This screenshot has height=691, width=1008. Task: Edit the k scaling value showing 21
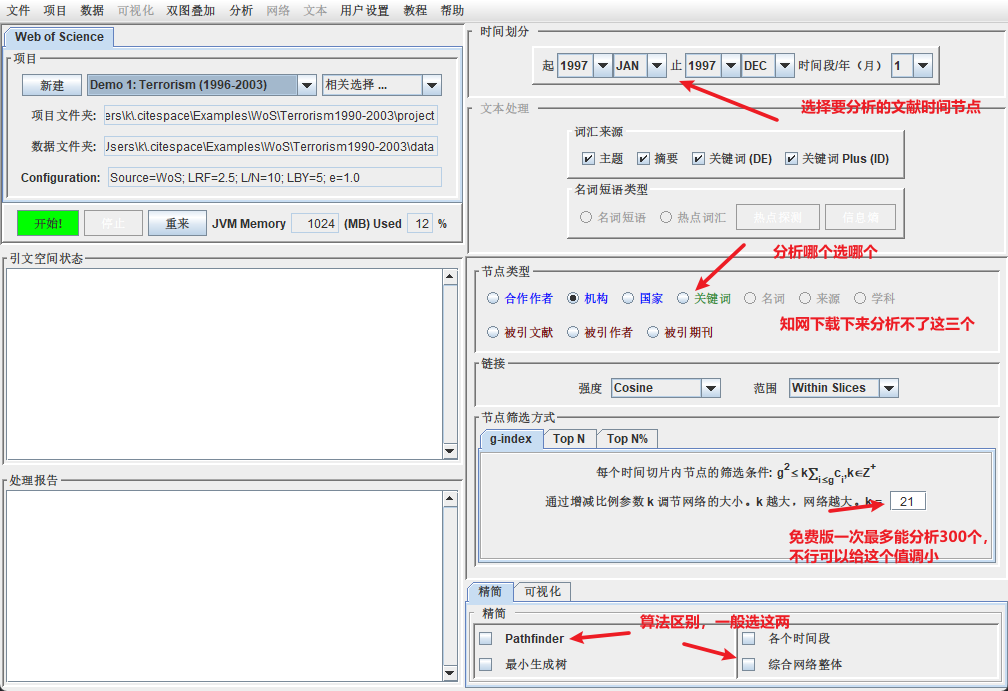pyautogui.click(x=906, y=500)
